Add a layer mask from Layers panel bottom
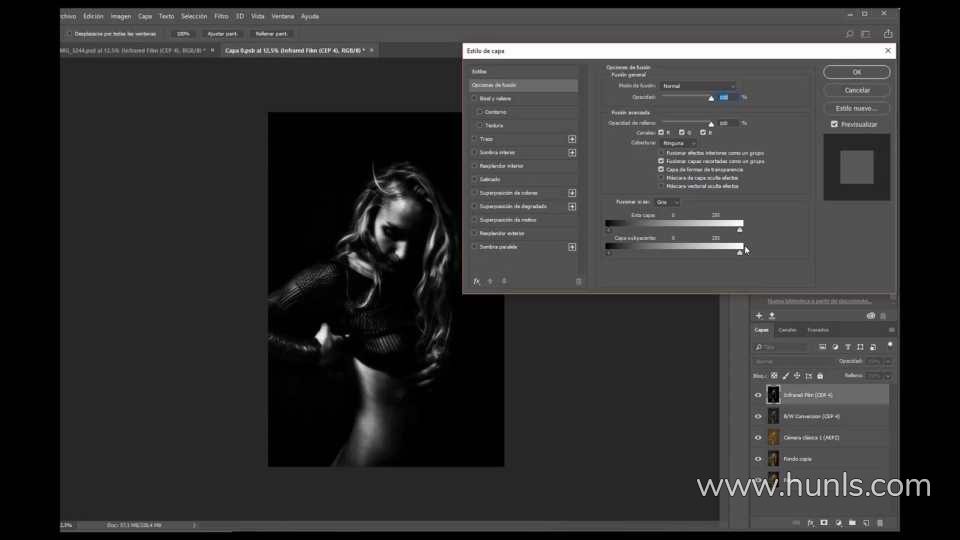The height and width of the screenshot is (540, 960). click(824, 522)
